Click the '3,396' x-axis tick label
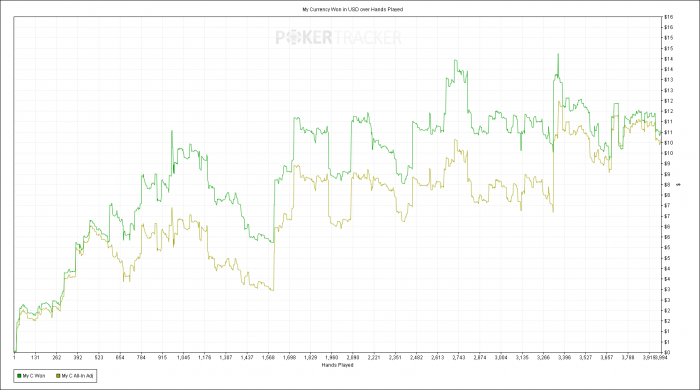Screen dimensions: 700x390 pos(564,357)
